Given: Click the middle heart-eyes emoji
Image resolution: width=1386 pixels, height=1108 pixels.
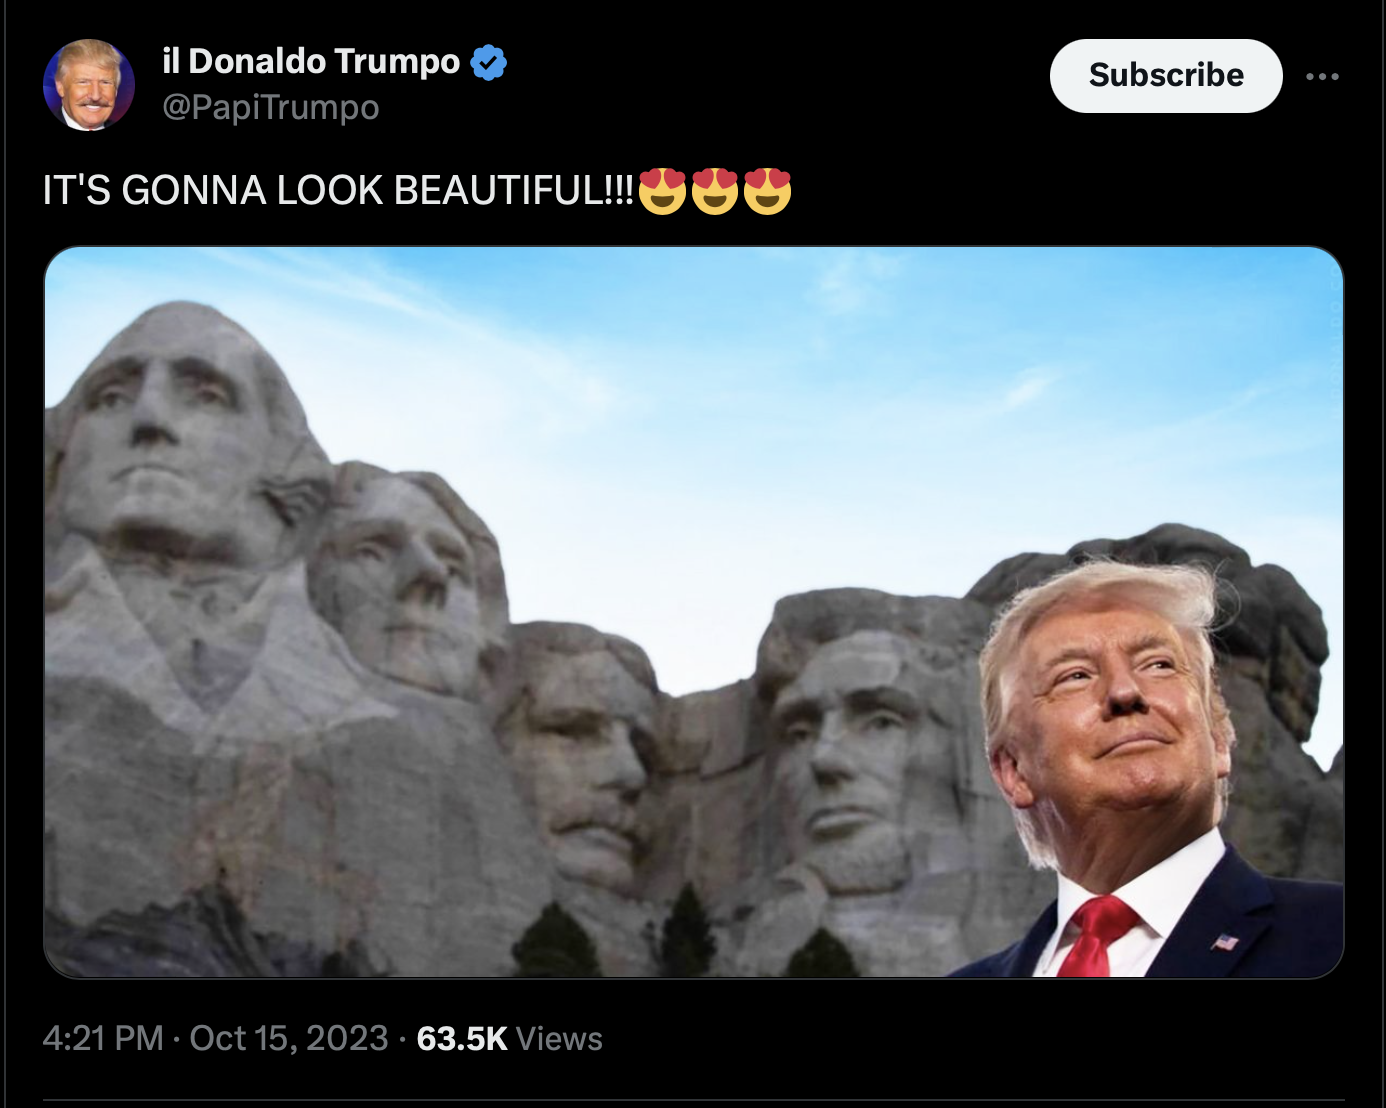Looking at the screenshot, I should tap(715, 191).
